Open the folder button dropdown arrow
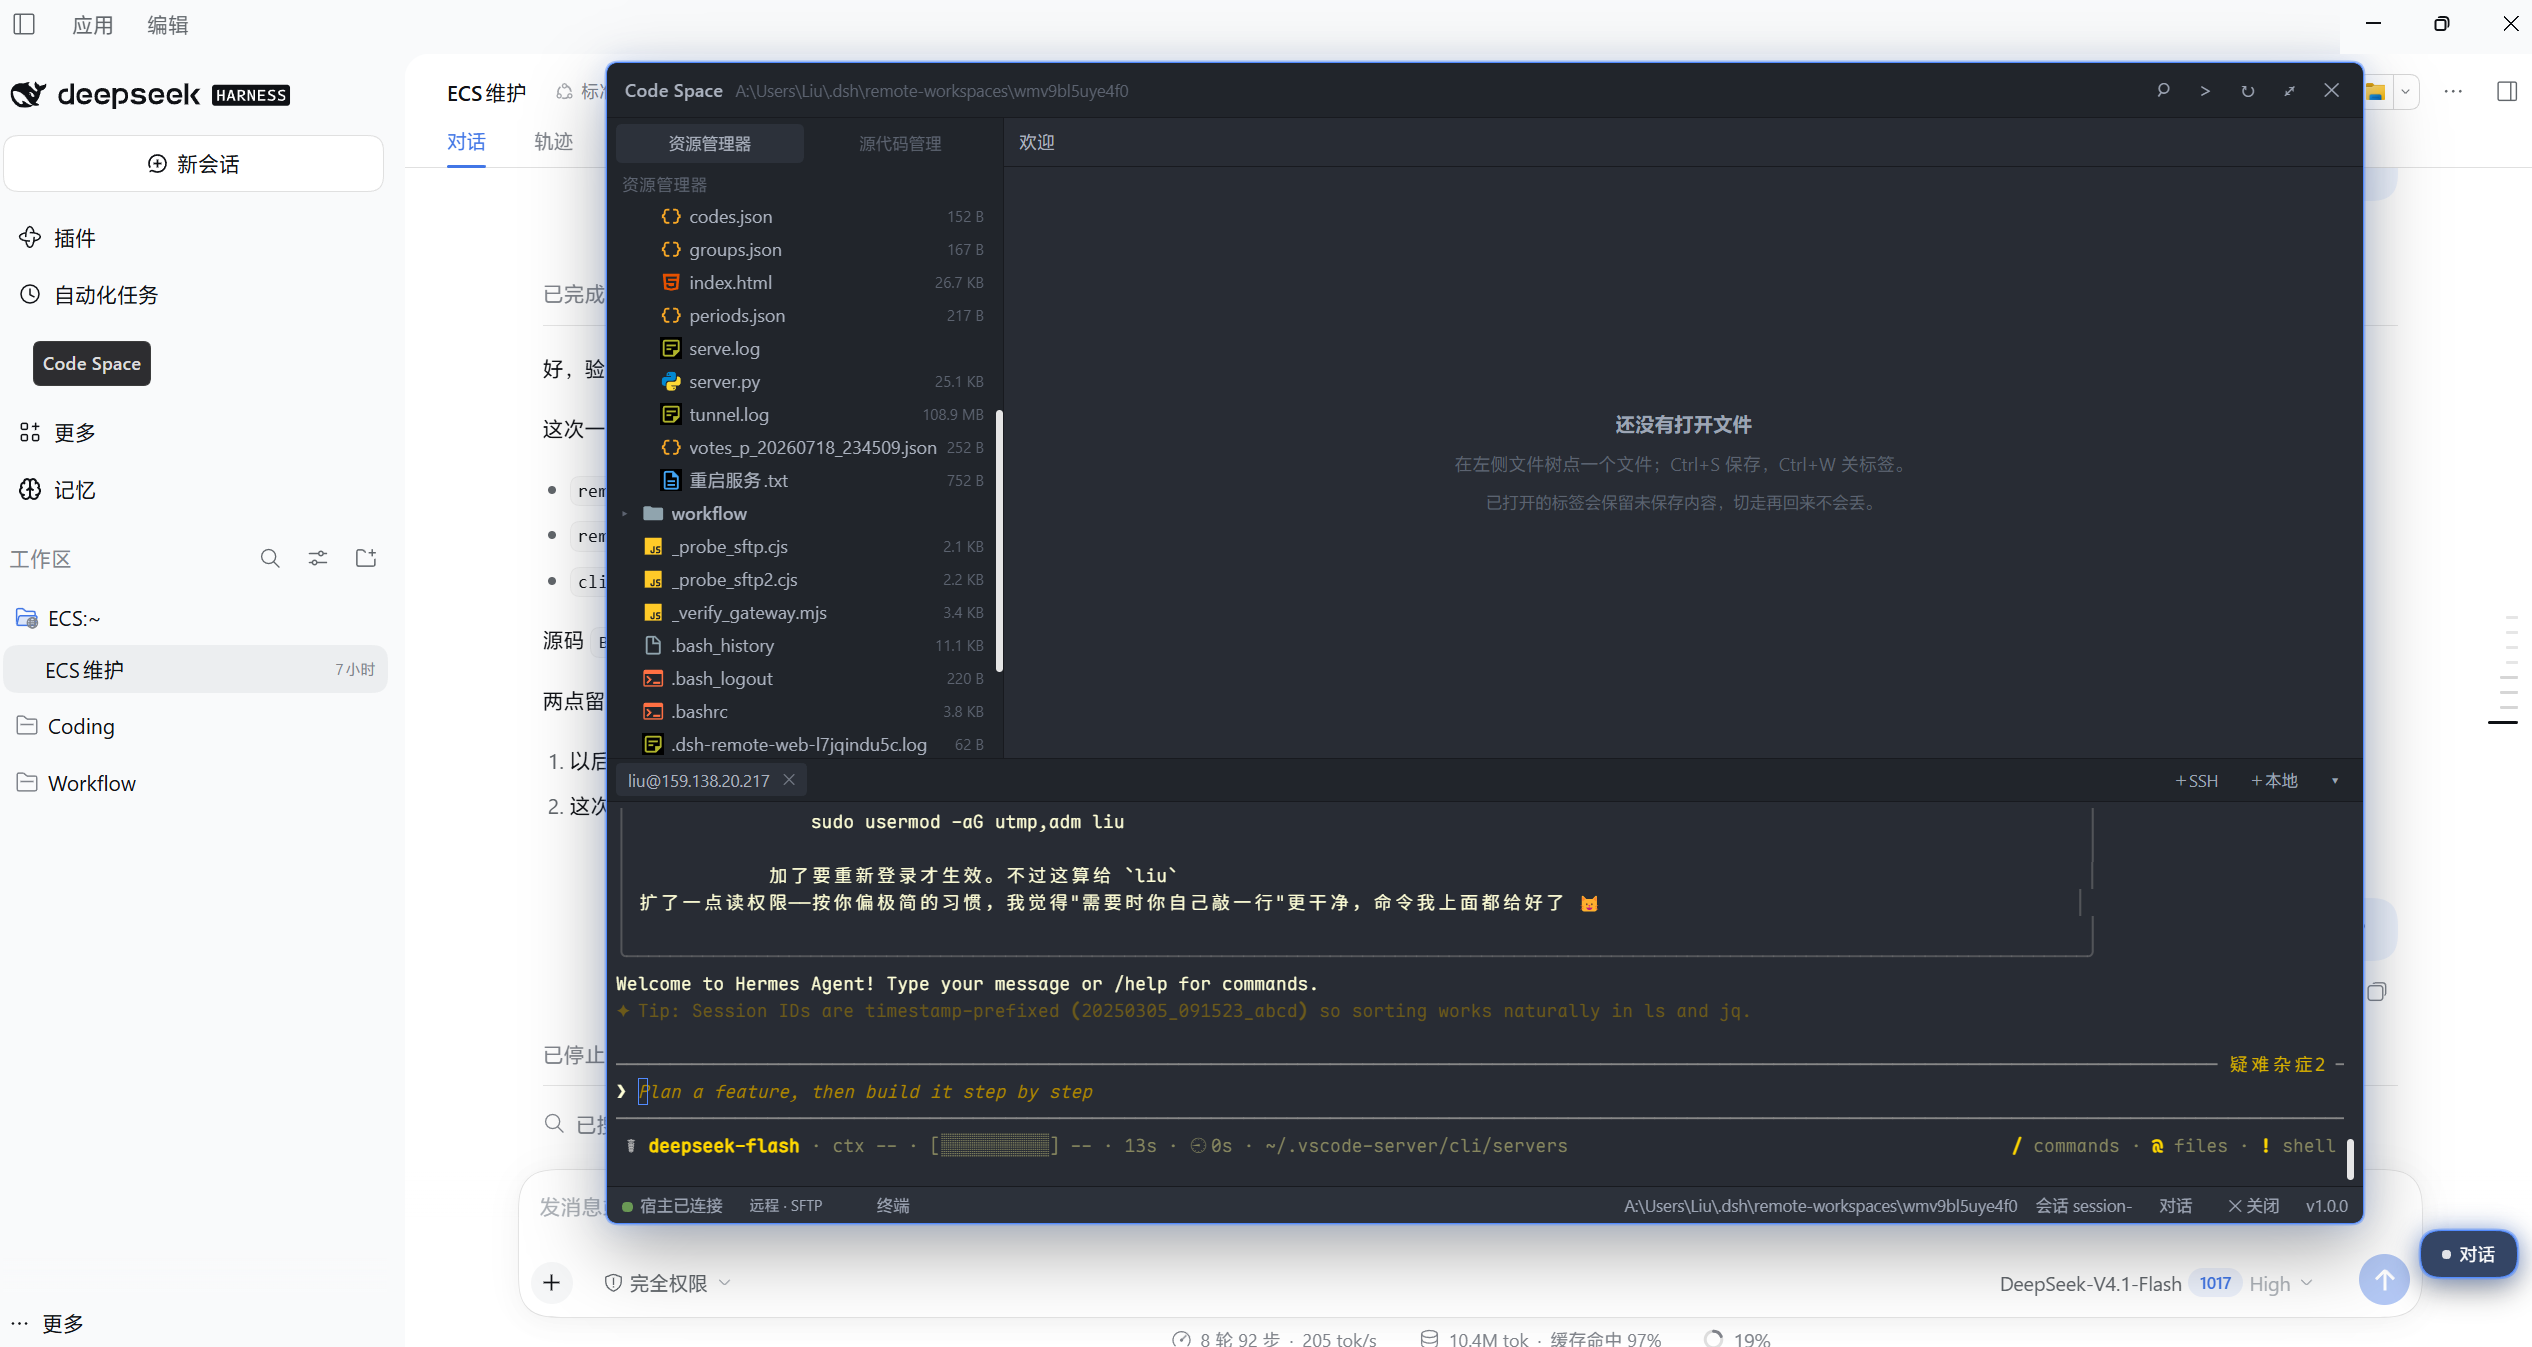Screen dimensions: 2532x1347 coord(2405,92)
